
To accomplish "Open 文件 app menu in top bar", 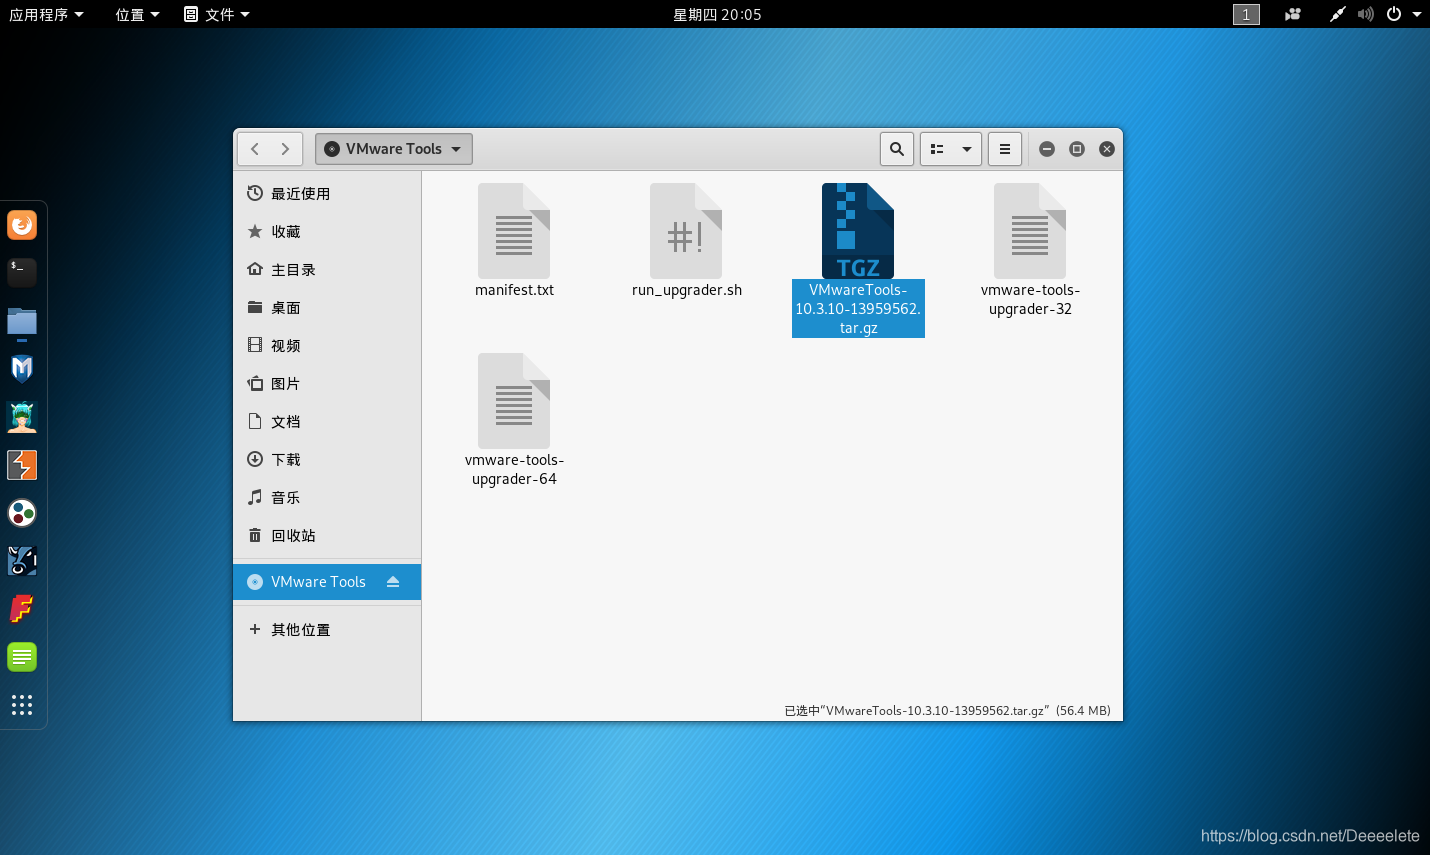I will [x=217, y=14].
